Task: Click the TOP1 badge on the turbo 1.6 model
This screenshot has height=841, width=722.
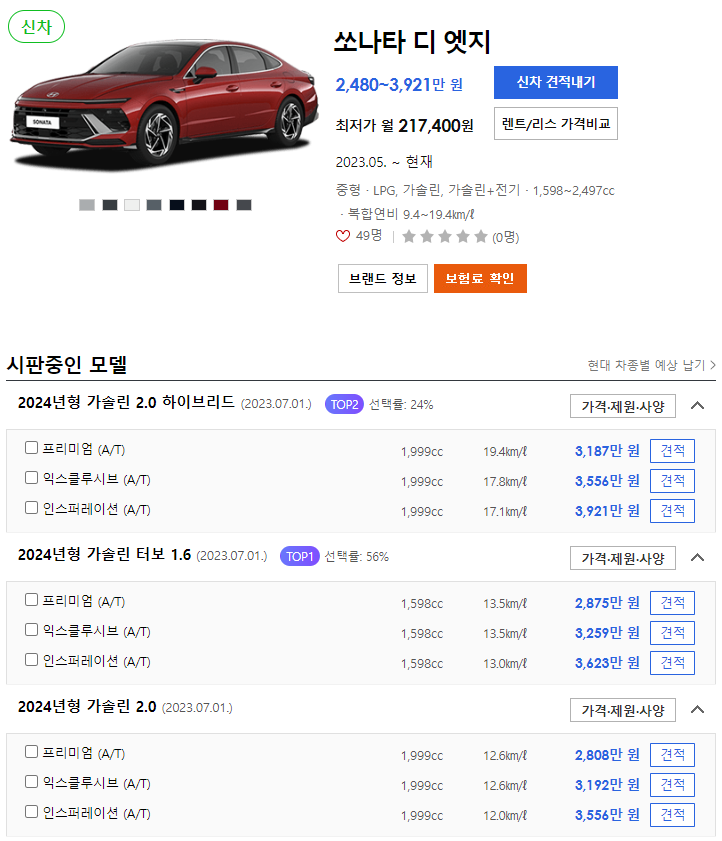Action: coord(299,557)
